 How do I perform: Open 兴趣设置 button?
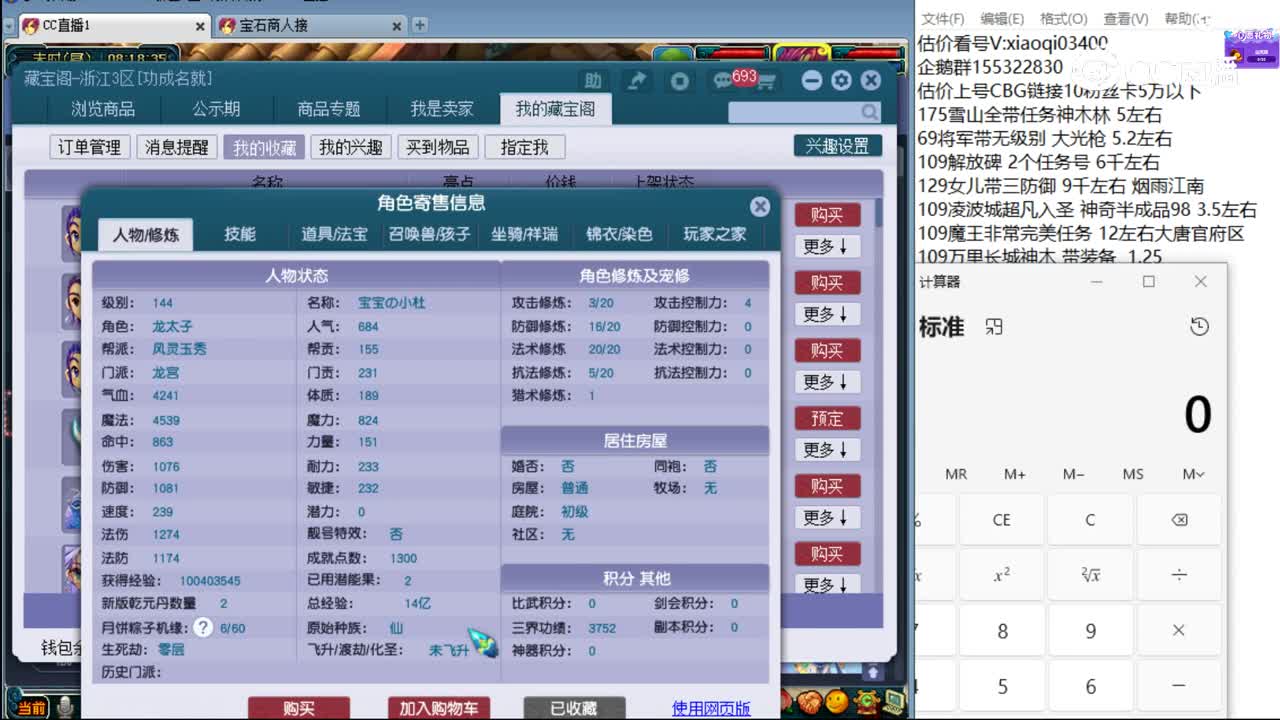838,146
